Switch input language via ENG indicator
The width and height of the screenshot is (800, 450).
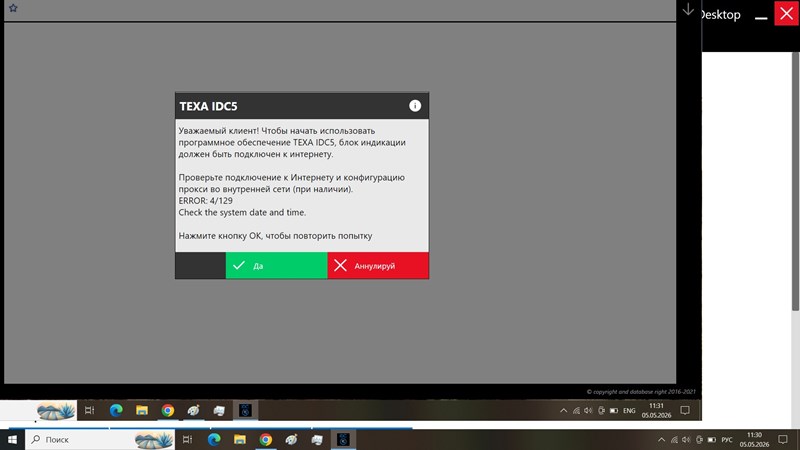click(x=629, y=410)
